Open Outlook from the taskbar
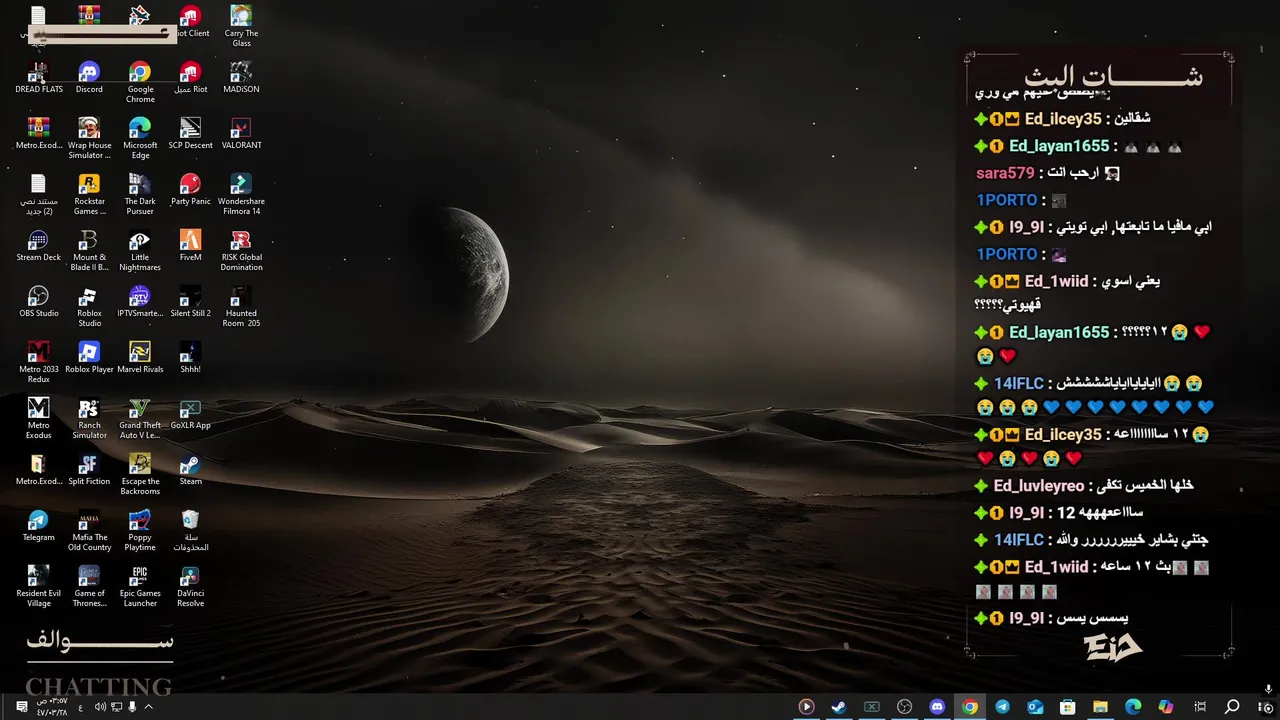This screenshot has width=1280, height=720. point(1035,707)
